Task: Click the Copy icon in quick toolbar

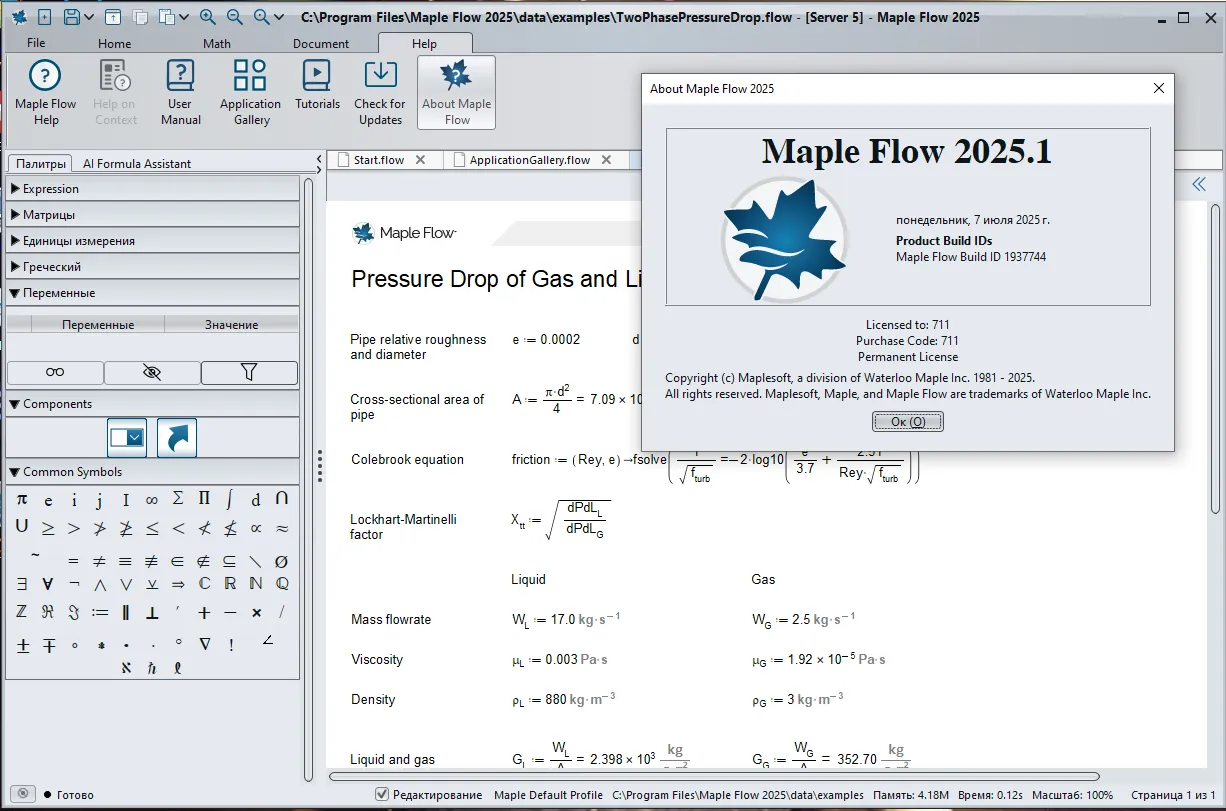Action: tap(140, 17)
